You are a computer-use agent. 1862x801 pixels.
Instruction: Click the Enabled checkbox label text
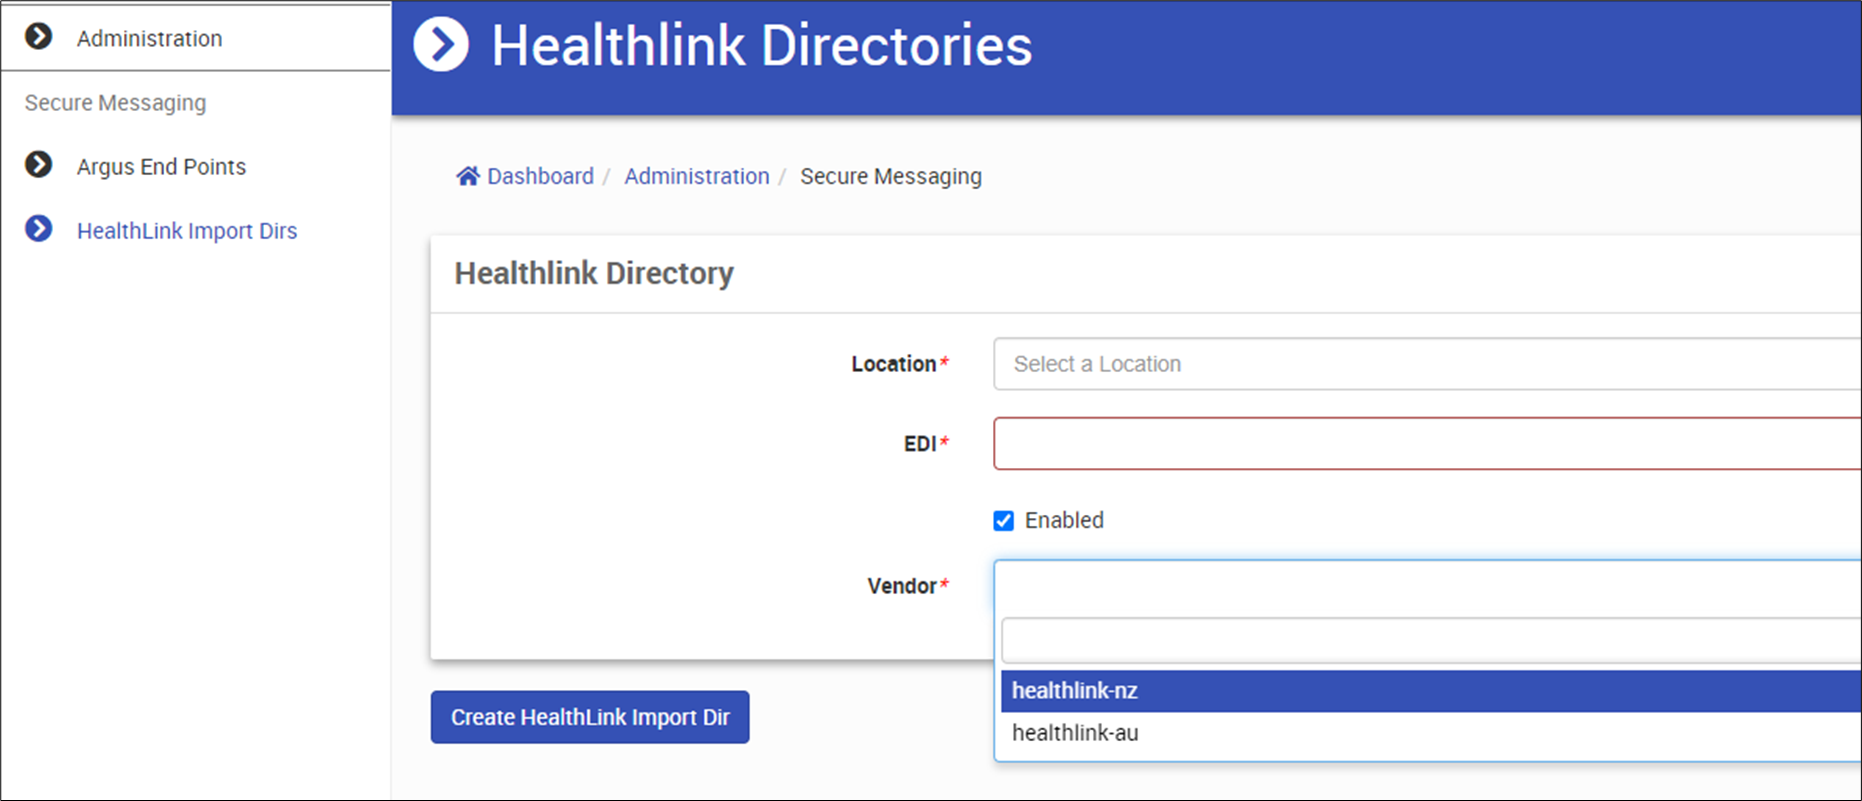1064,520
